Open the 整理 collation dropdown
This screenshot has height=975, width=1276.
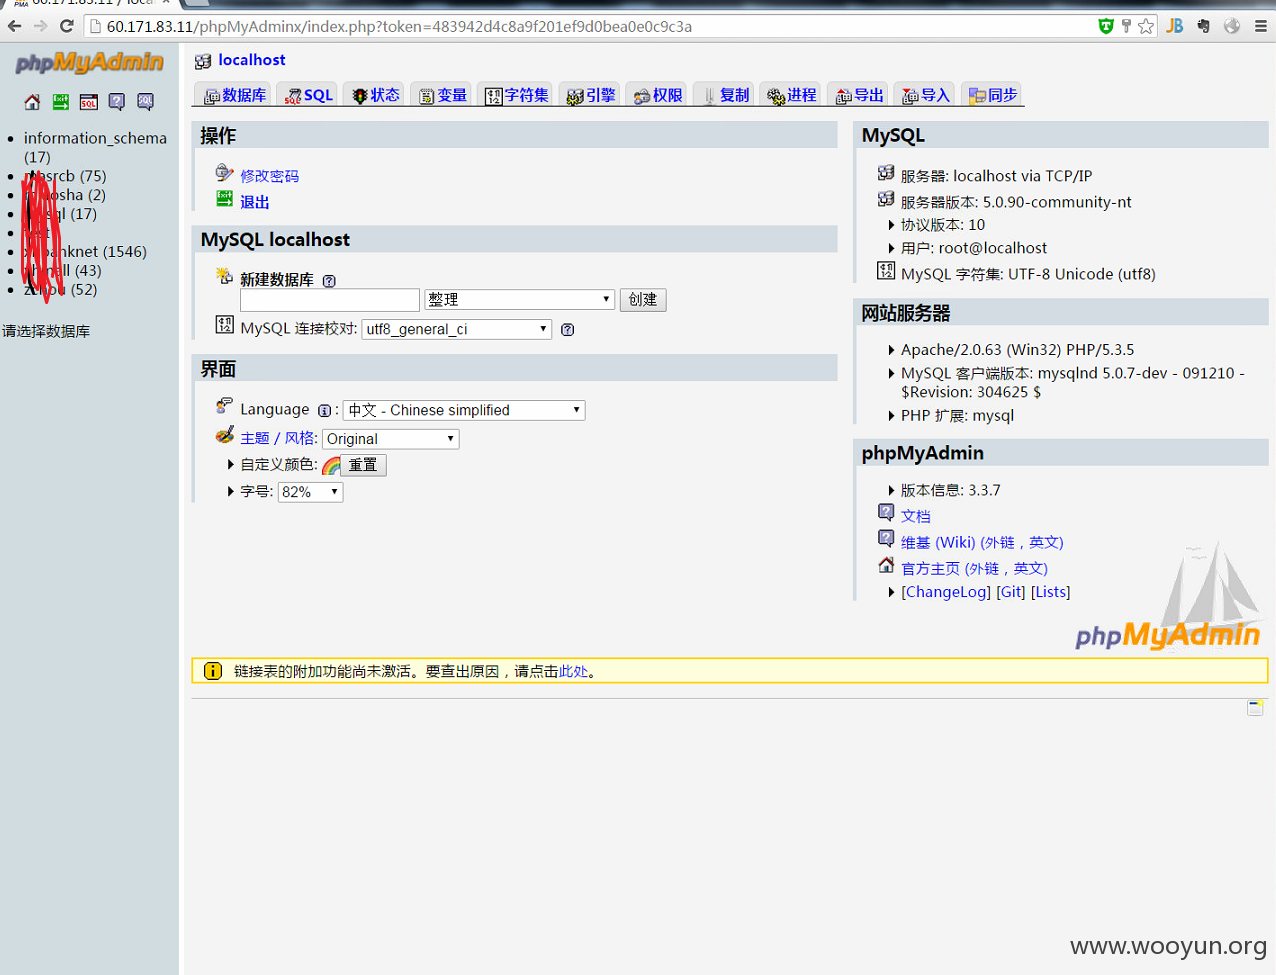(x=519, y=299)
